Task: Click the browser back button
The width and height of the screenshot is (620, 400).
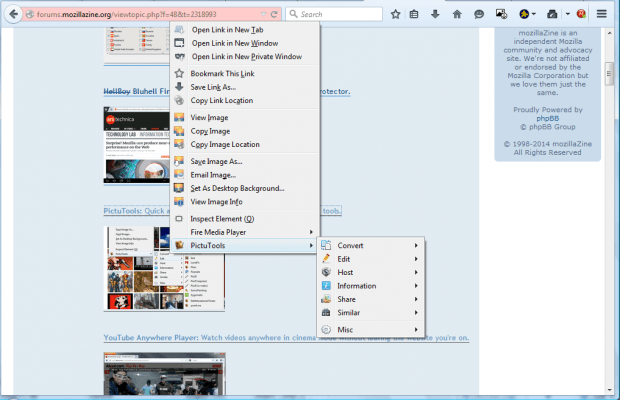Action: point(11,15)
